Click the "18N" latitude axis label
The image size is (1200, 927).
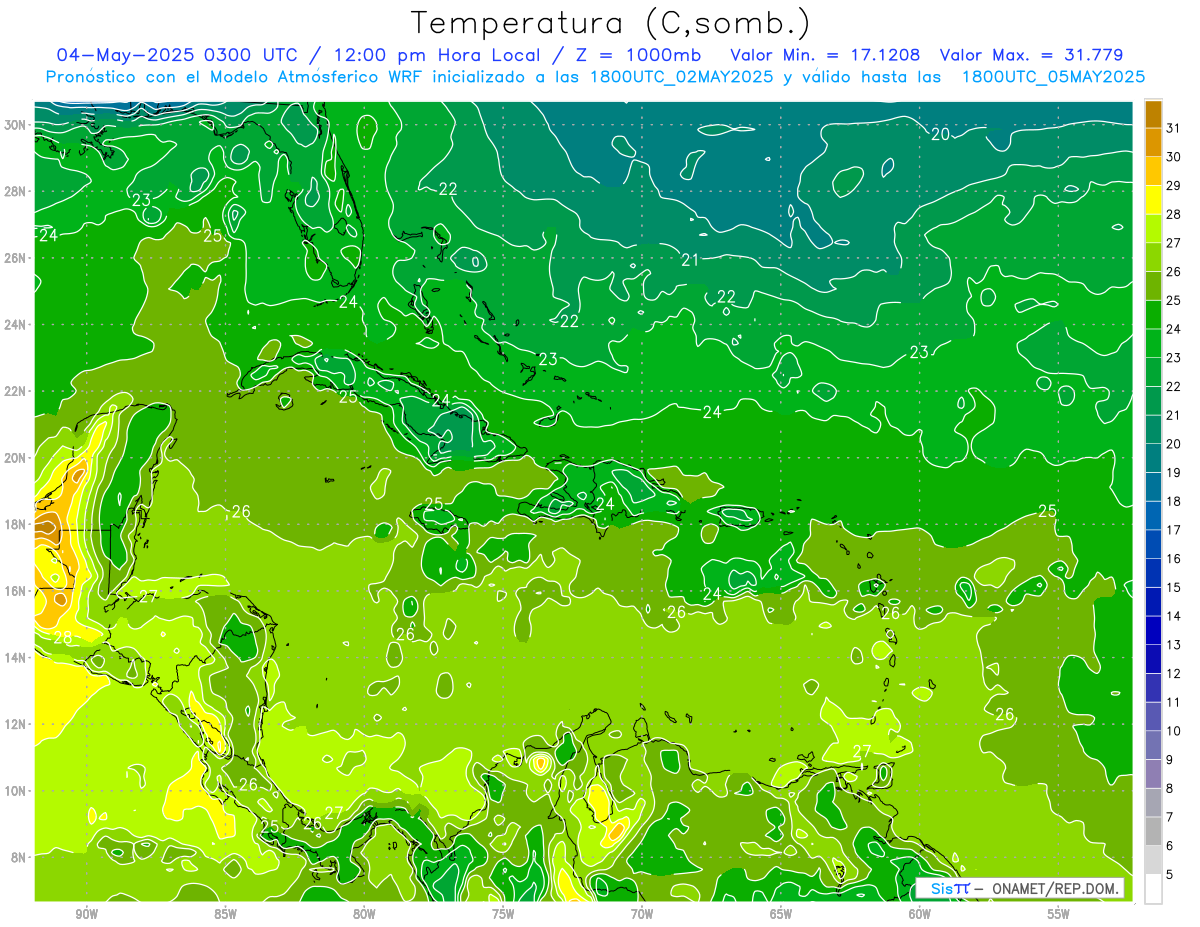15,524
